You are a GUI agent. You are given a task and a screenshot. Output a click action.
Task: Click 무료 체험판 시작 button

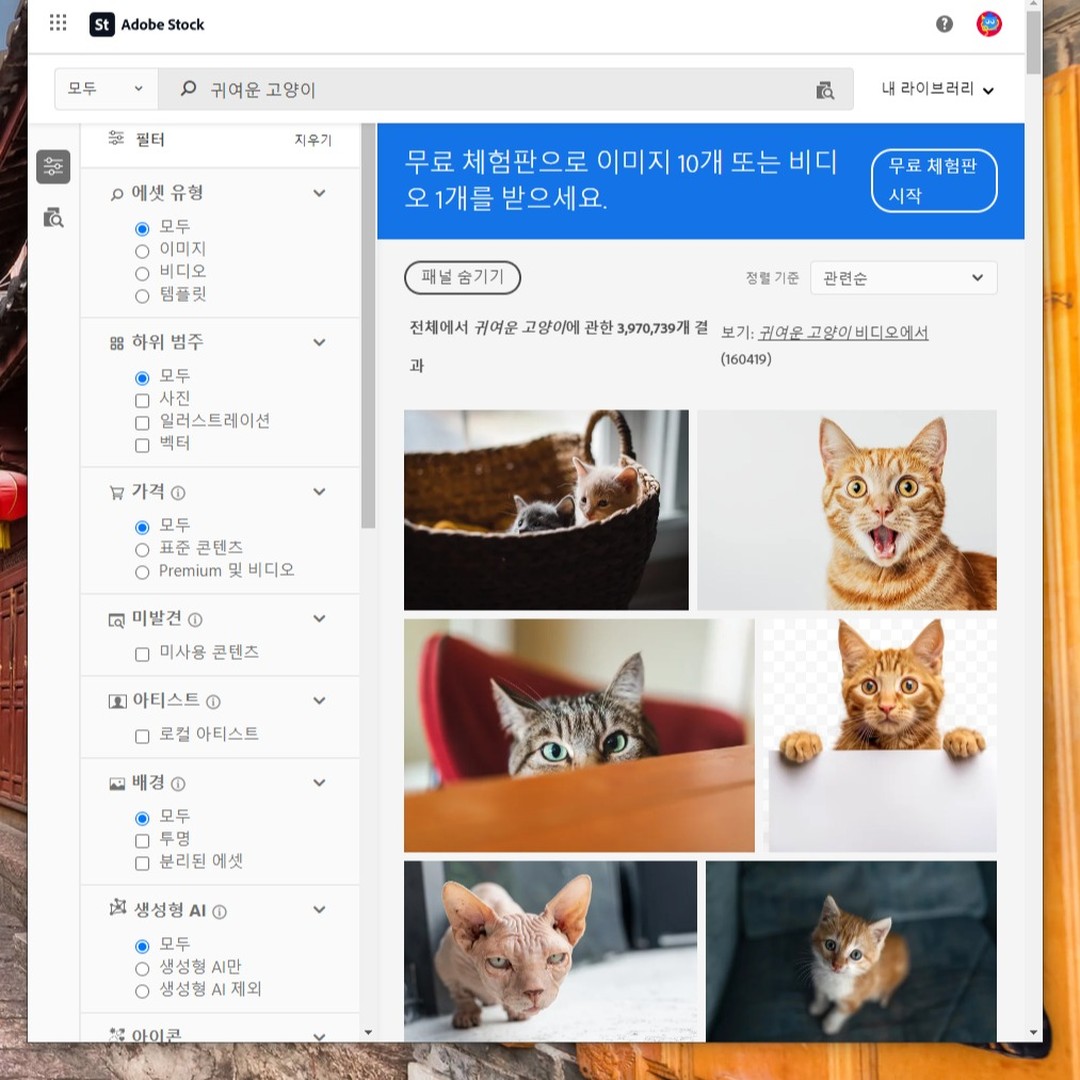point(934,180)
